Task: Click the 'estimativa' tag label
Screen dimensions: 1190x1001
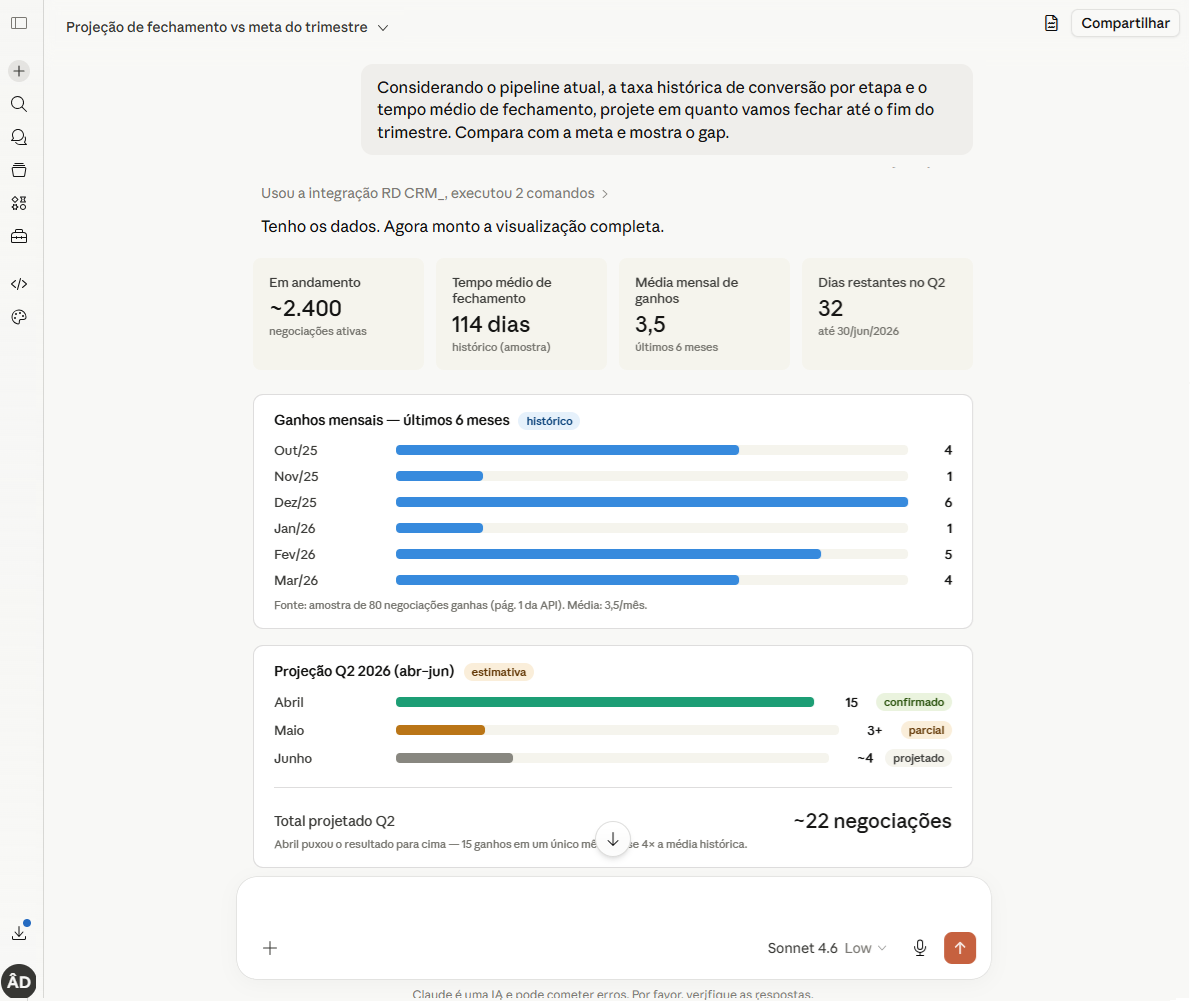Action: click(499, 672)
